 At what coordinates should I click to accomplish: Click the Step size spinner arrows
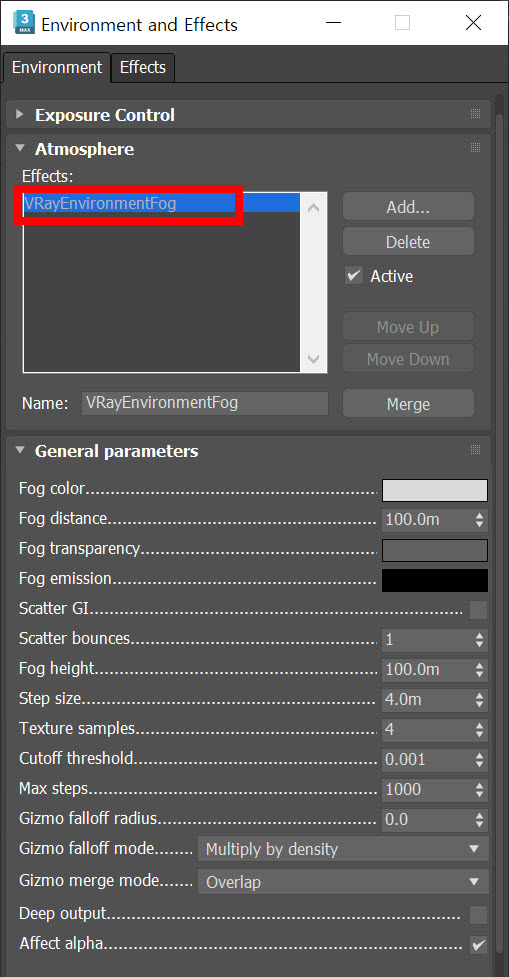click(x=479, y=700)
